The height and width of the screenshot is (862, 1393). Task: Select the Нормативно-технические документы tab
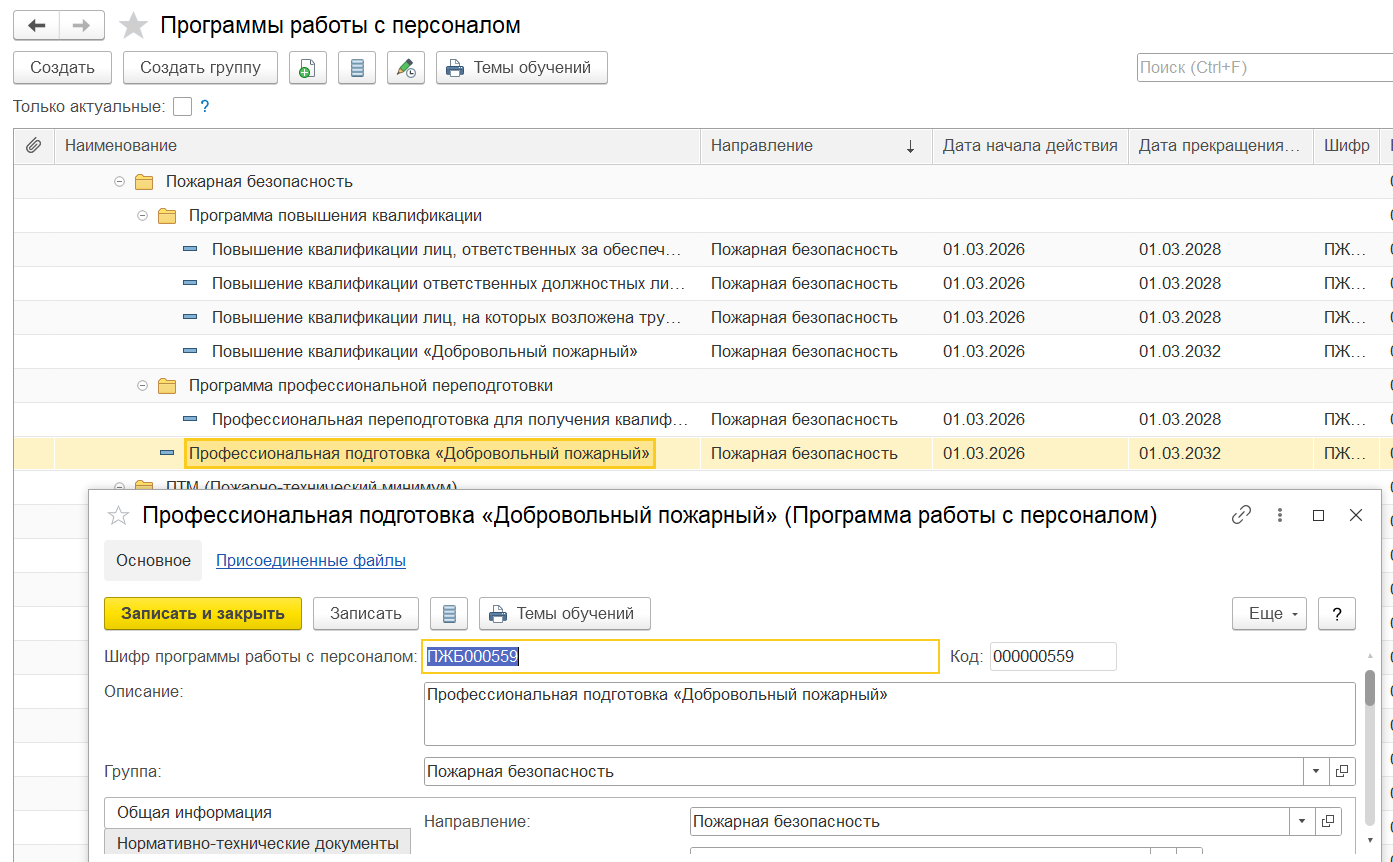(x=258, y=843)
